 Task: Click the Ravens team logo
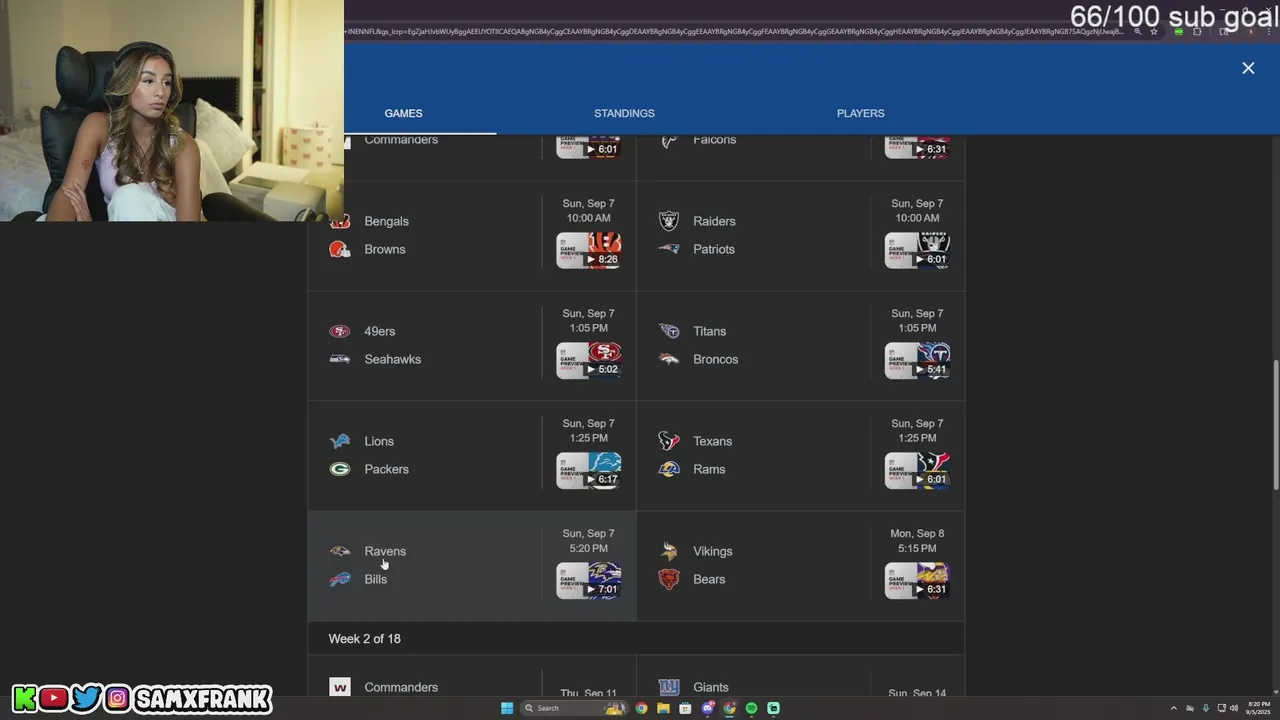click(340, 551)
